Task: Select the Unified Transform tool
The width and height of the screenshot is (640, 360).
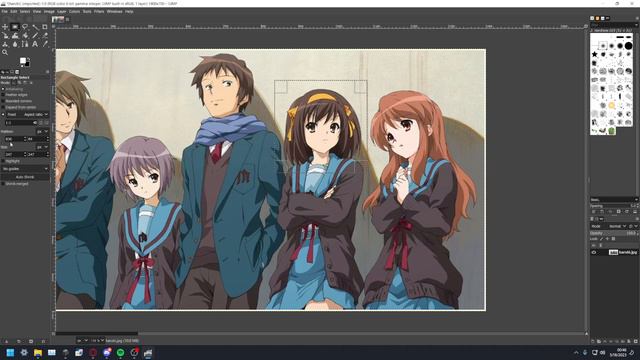Action: 5,36
